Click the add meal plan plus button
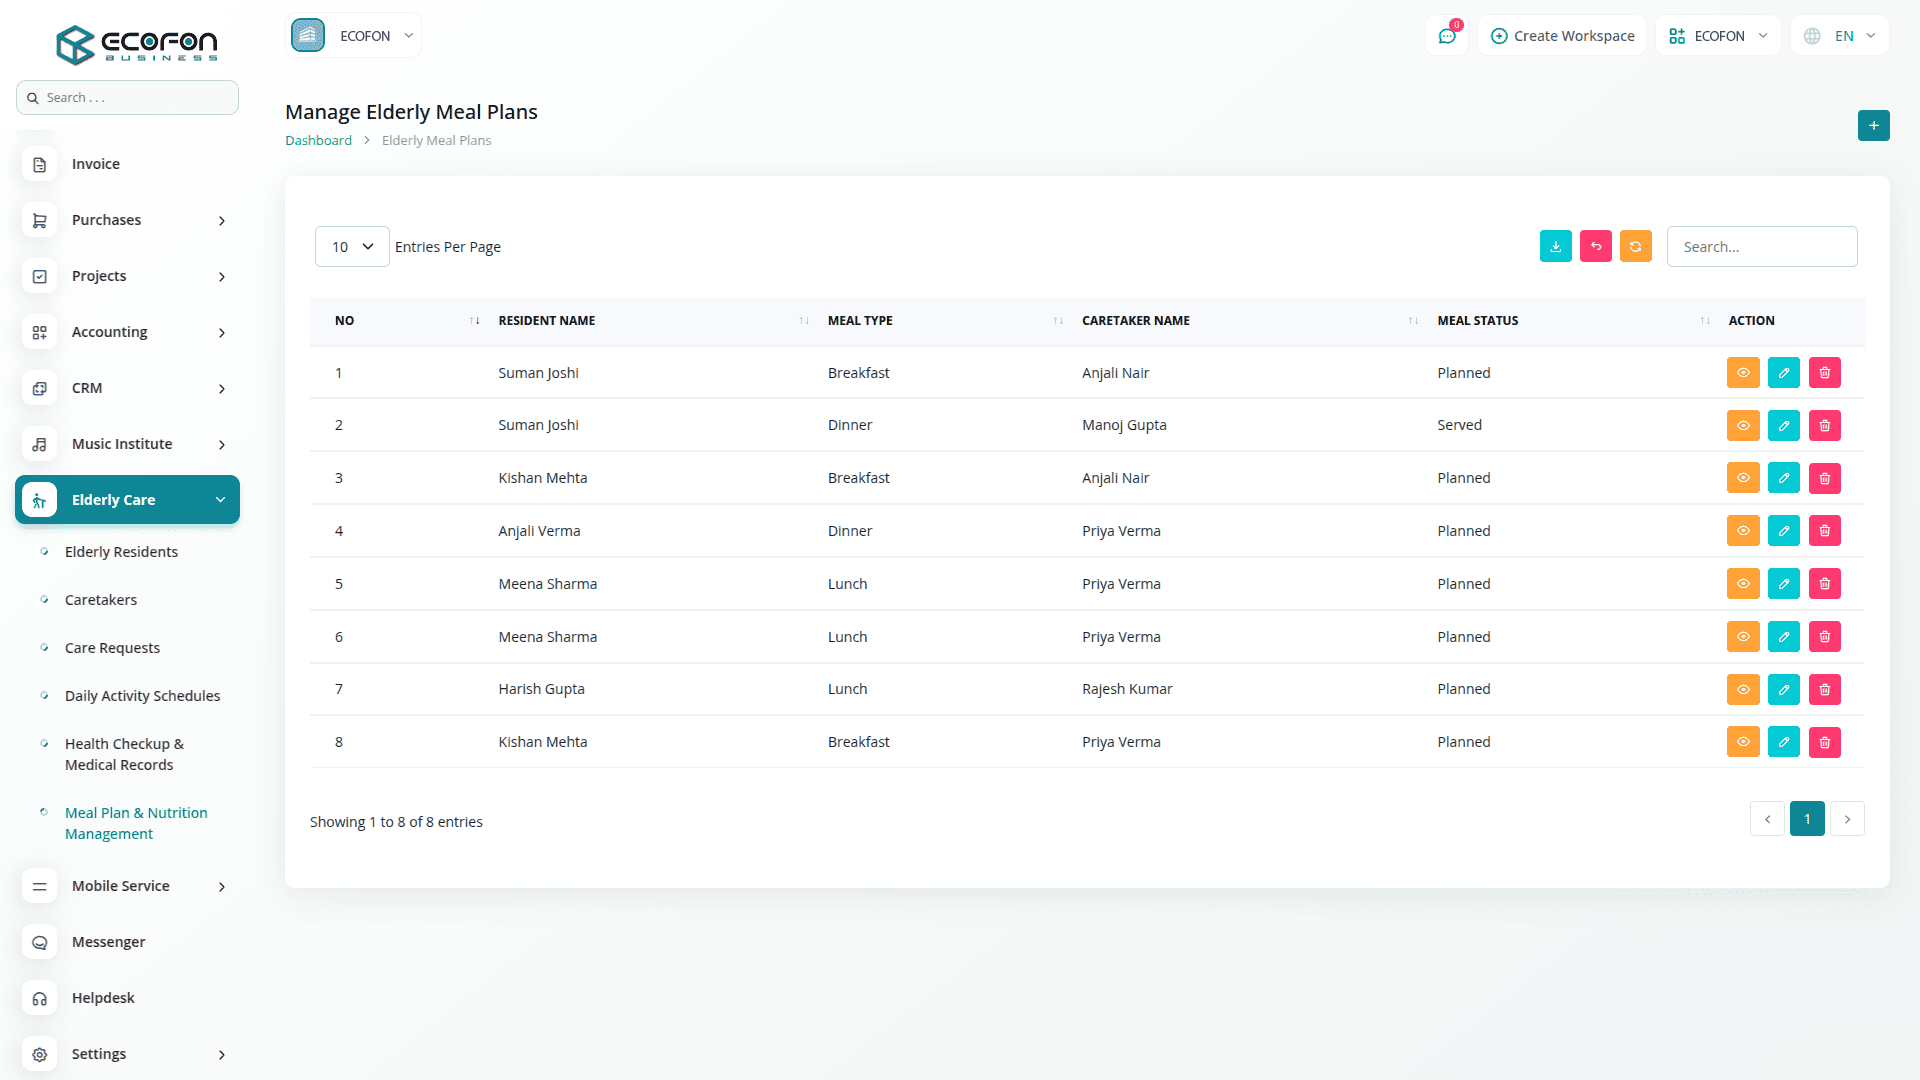 [1873, 125]
